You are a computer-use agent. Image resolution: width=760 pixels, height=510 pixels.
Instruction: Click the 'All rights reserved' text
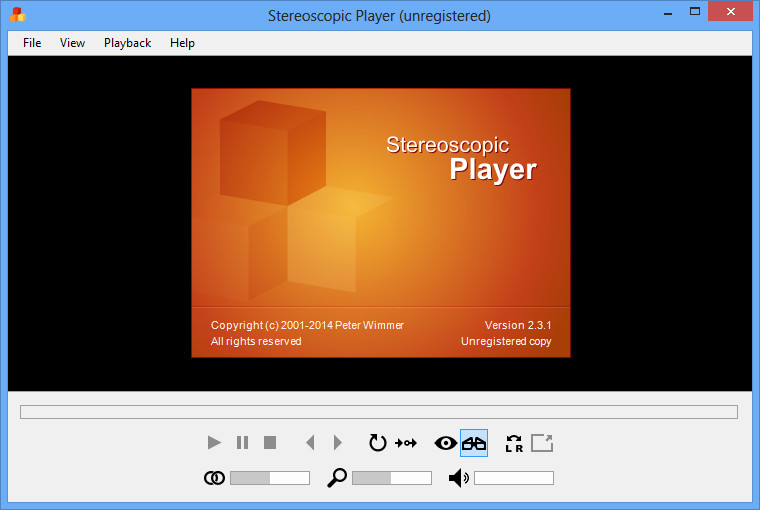click(256, 341)
